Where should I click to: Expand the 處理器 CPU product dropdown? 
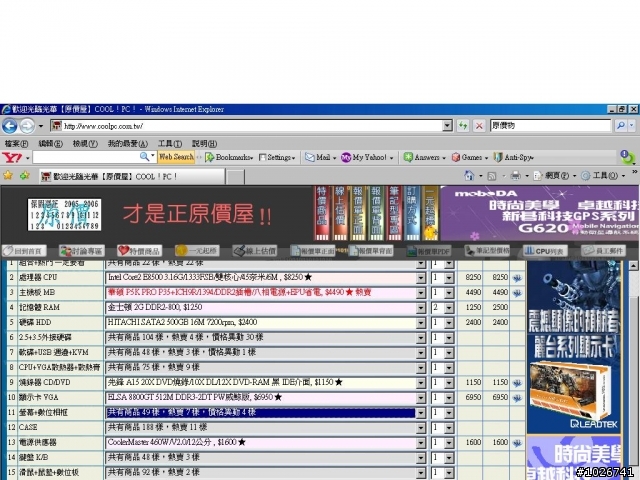pyautogui.click(x=420, y=278)
